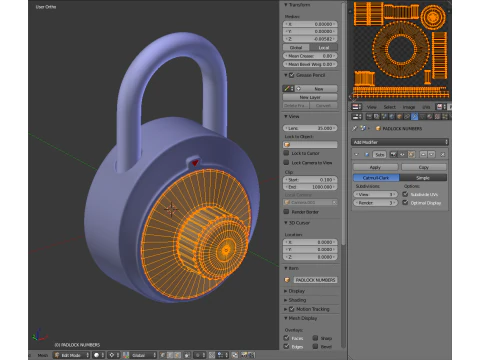Toggle Subsurf modifier viewport visibility eye
The height and width of the screenshot is (360, 480).
[x=402, y=154]
